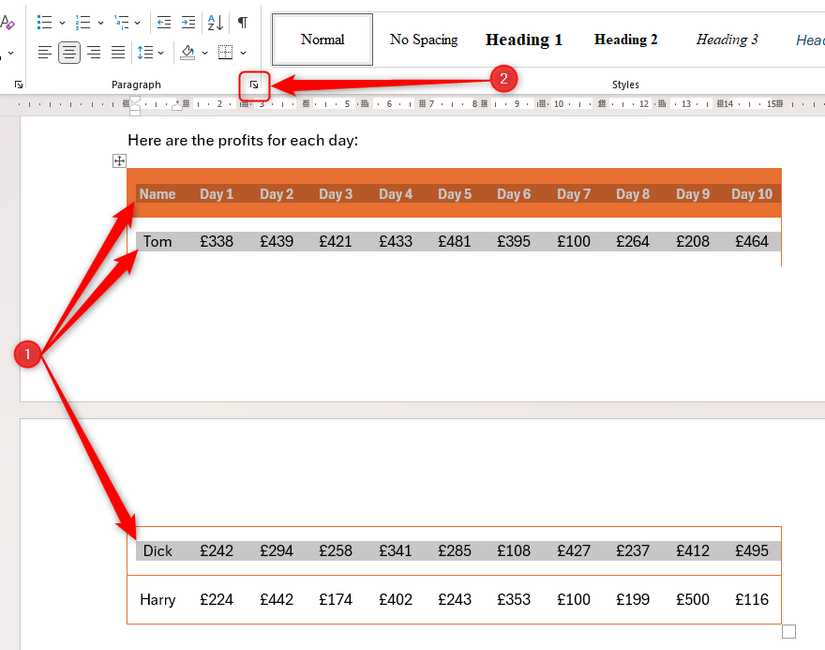825x650 pixels.
Task: Select the No Spacing style
Action: click(x=423, y=39)
